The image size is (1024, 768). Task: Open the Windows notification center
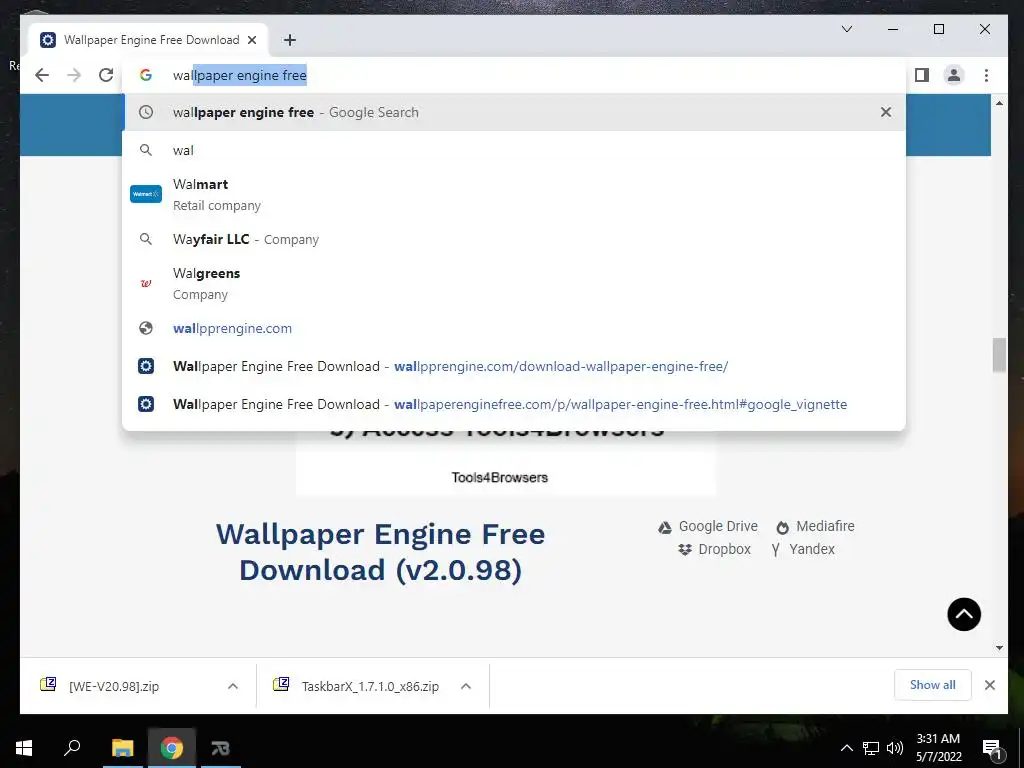click(992, 749)
